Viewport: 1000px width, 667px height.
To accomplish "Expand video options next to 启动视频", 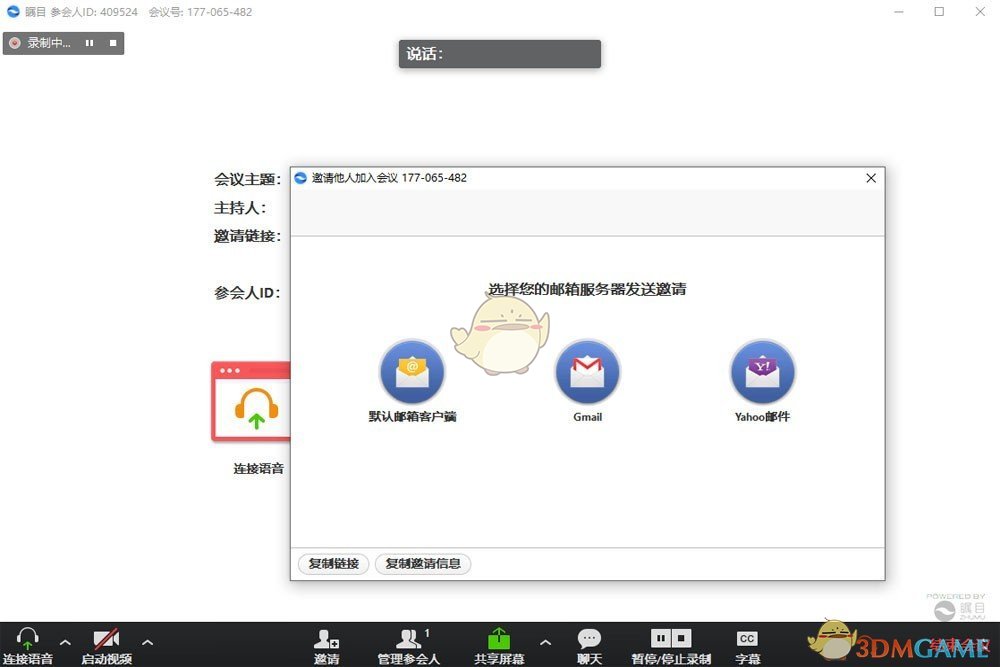I will tap(148, 643).
